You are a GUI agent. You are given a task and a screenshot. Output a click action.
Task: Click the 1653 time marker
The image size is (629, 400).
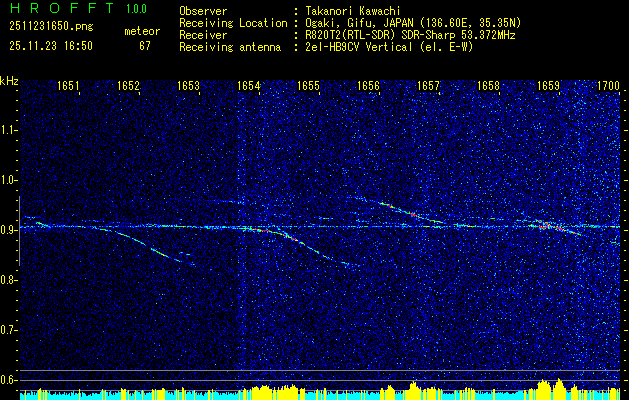coord(188,85)
